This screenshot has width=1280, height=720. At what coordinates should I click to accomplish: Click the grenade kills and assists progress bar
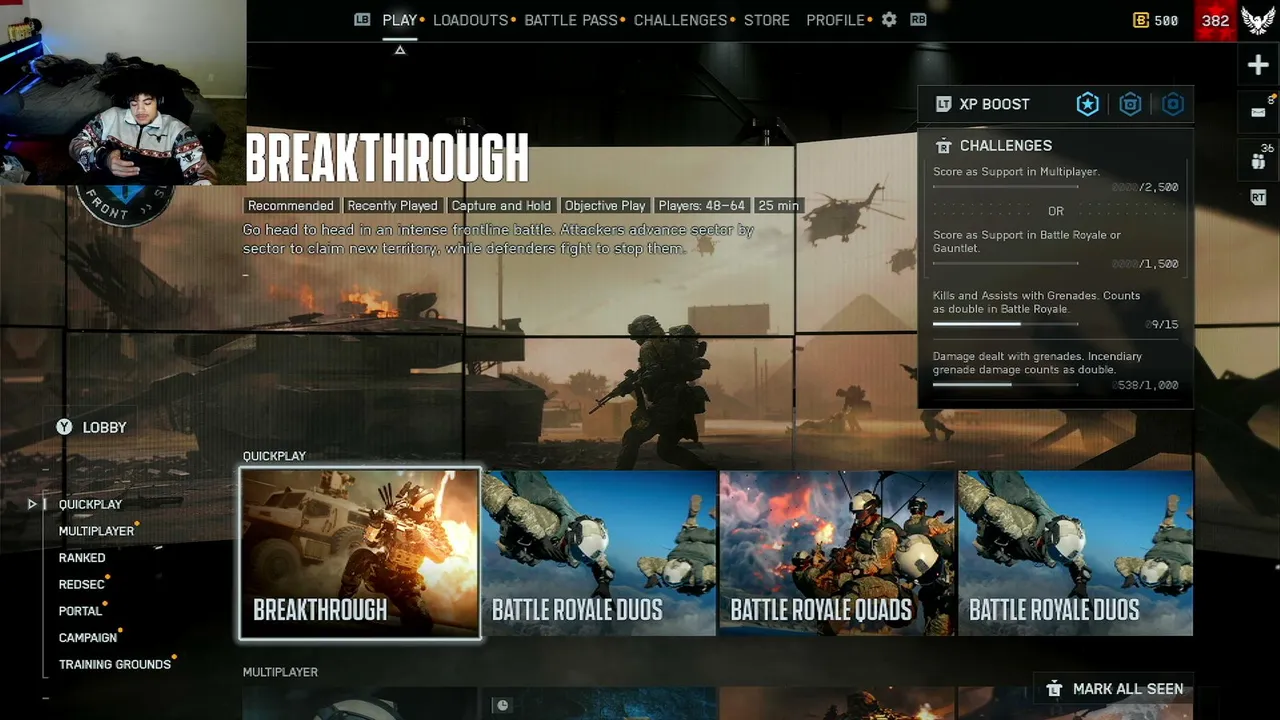pos(1005,324)
